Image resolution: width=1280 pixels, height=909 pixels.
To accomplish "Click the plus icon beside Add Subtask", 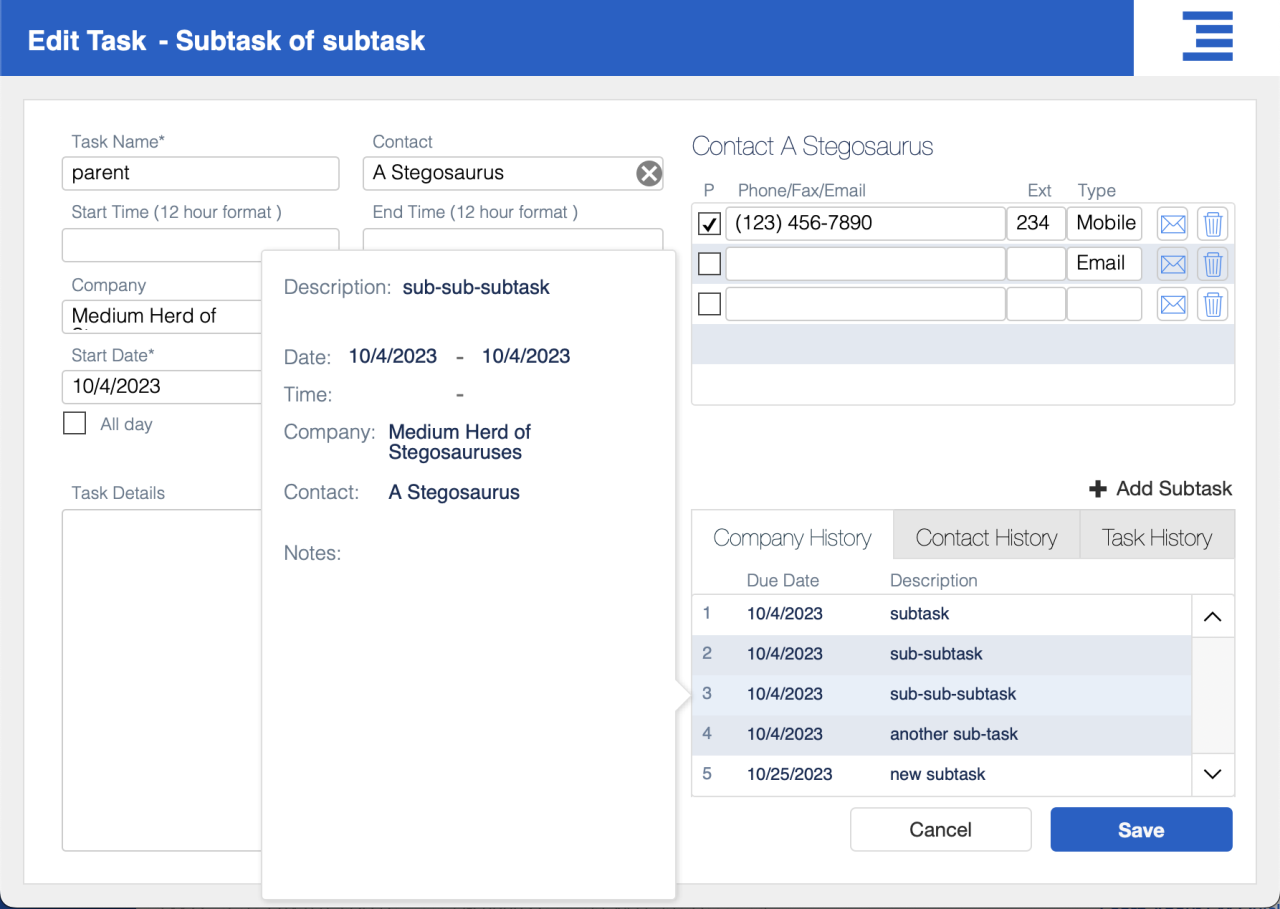I will [1098, 489].
